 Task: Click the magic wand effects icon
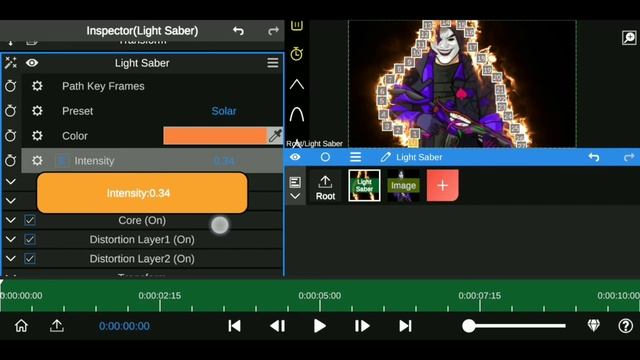(11, 63)
